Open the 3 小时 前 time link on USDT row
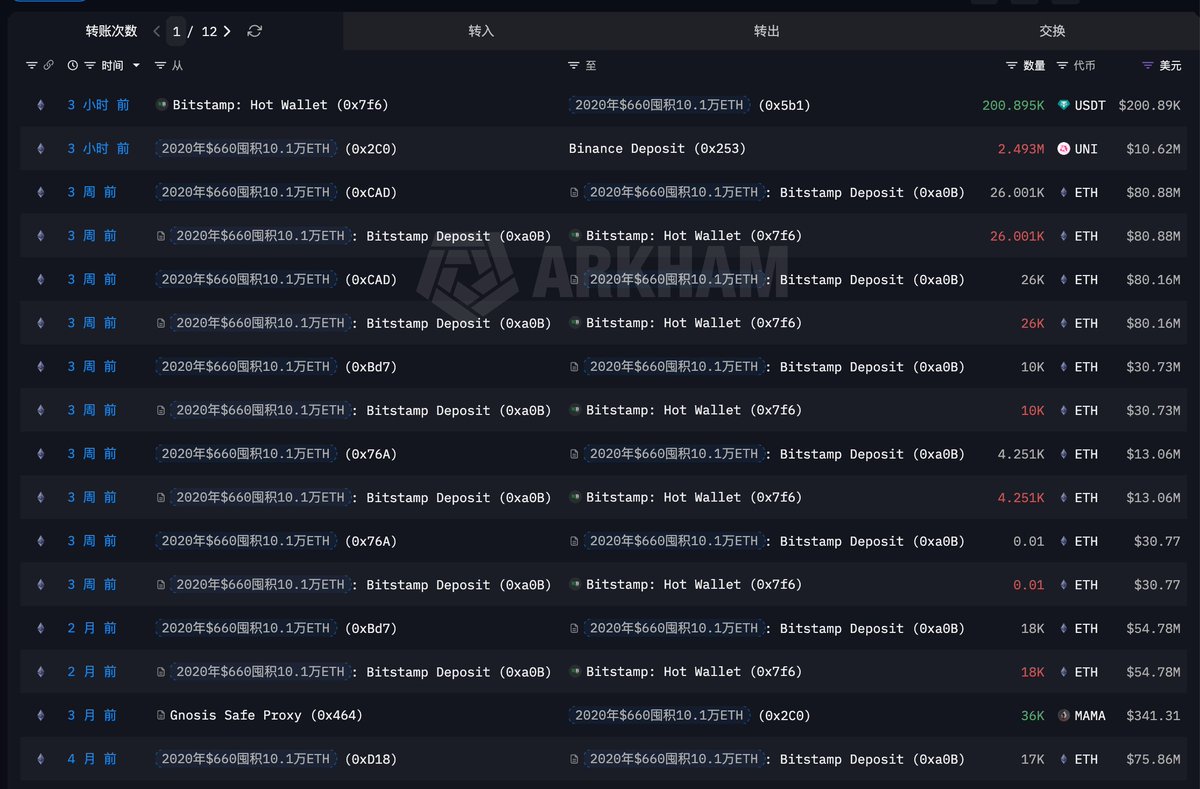Viewport: 1200px width, 789px height. tap(98, 105)
